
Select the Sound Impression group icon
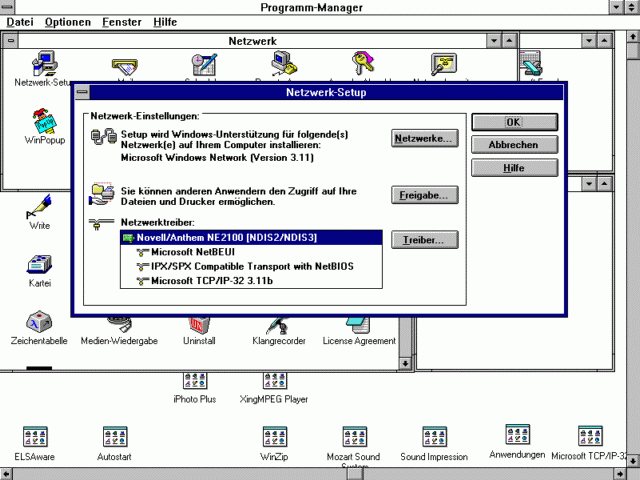coord(434,438)
